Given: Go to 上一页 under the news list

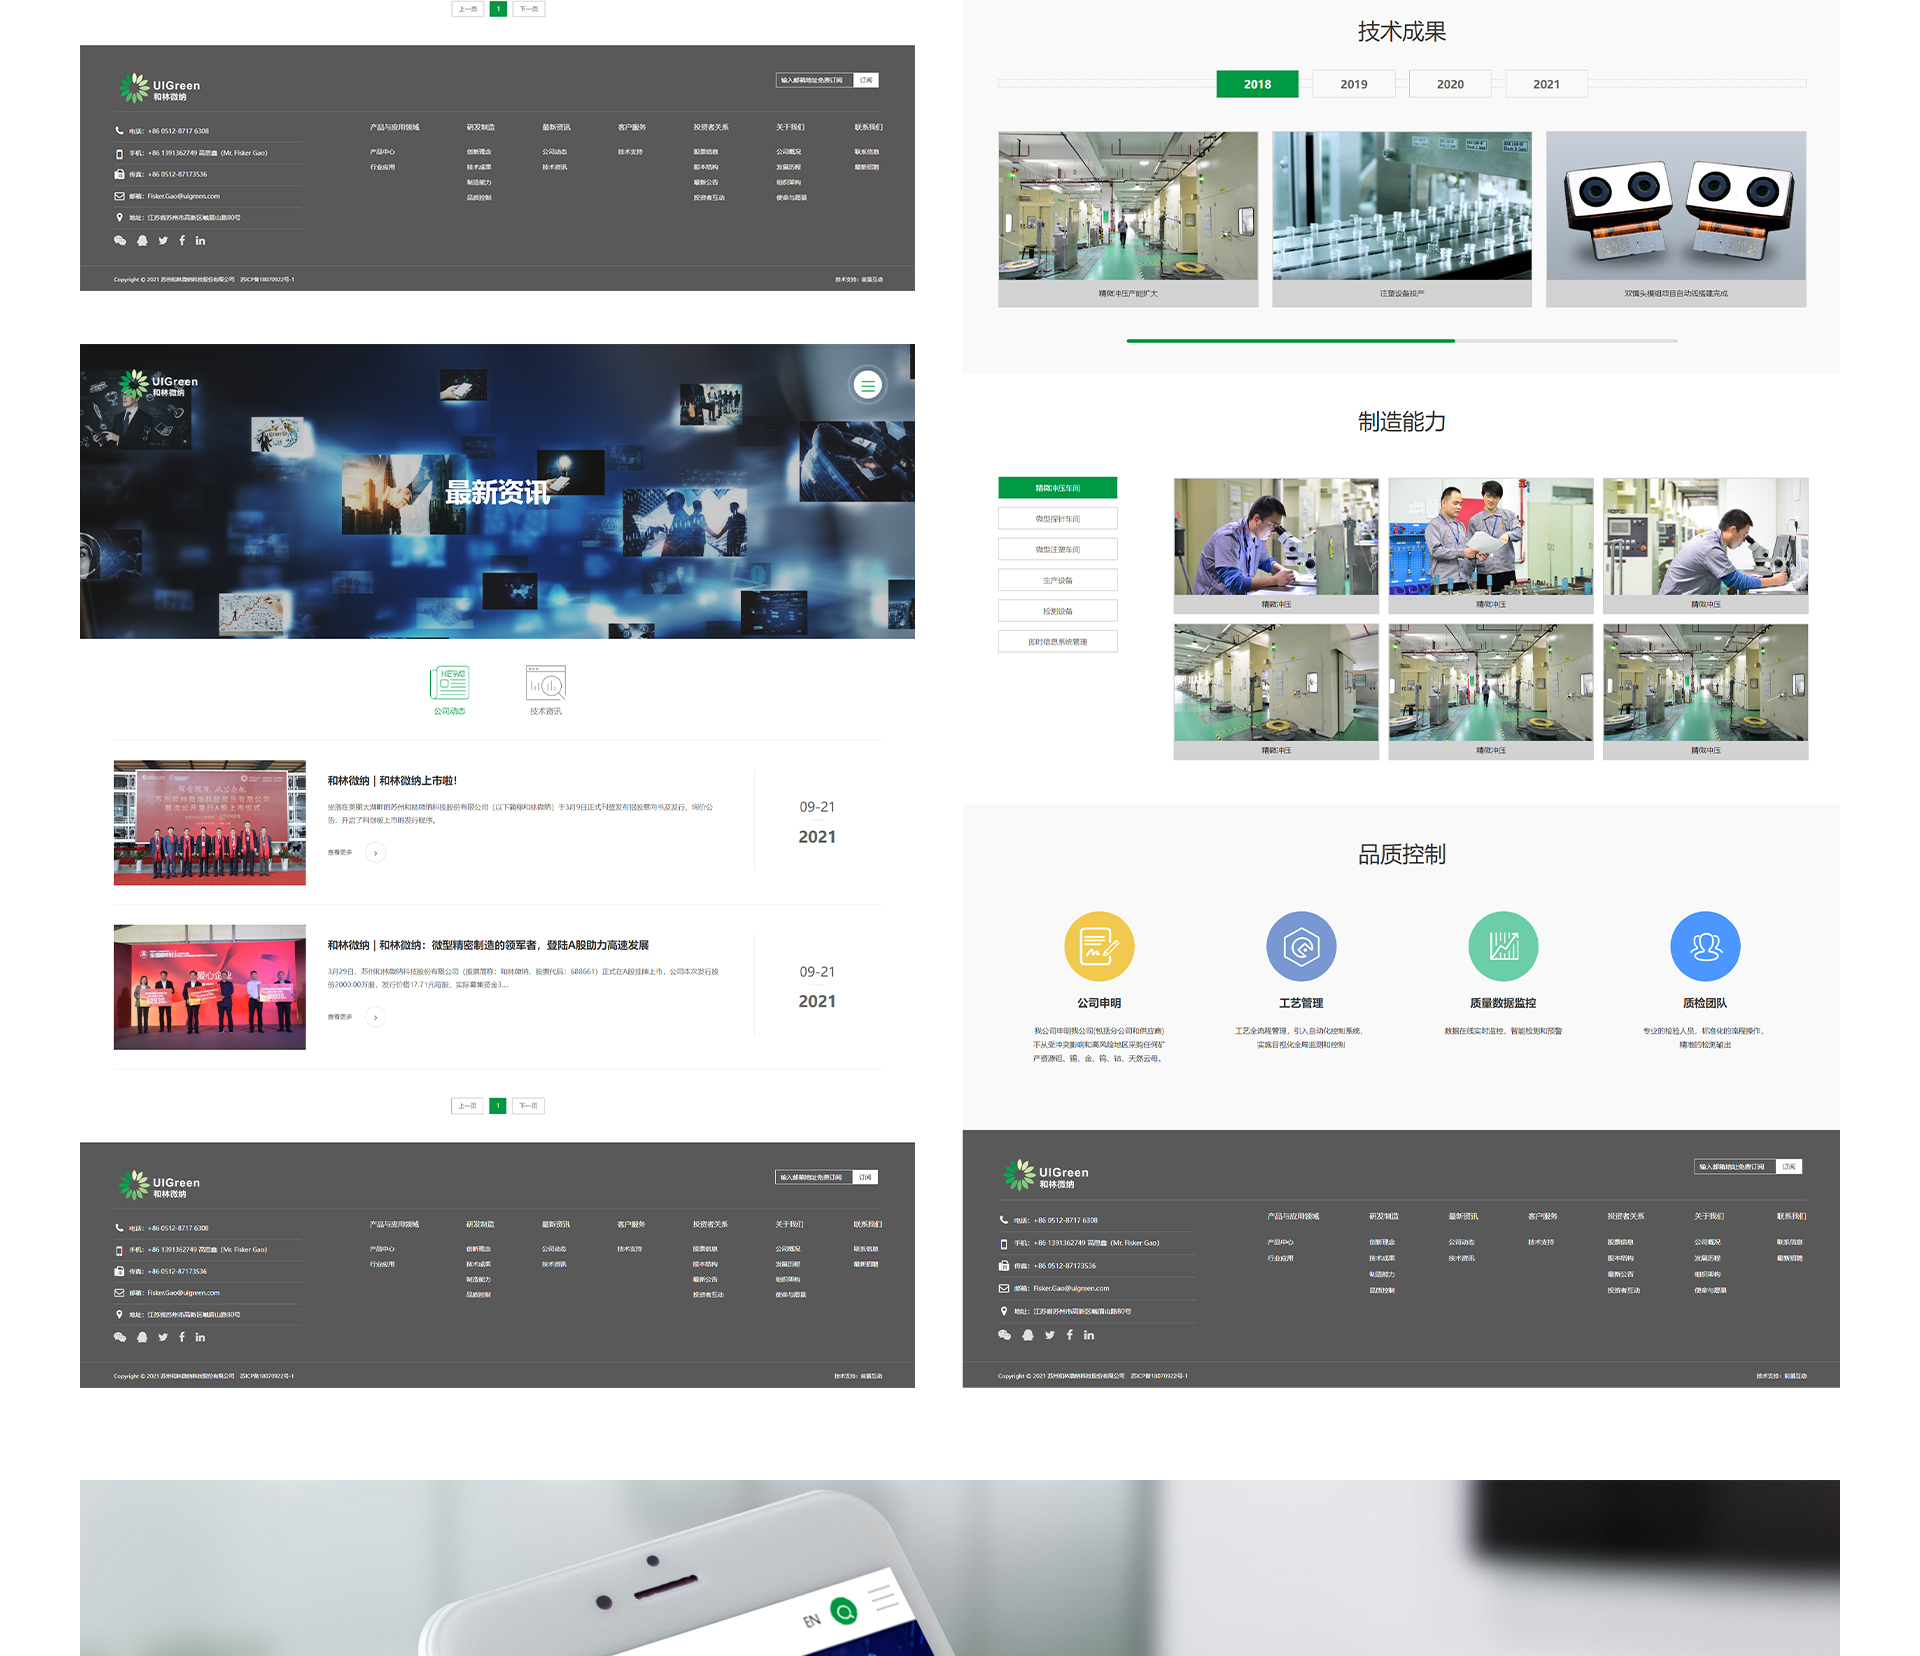Looking at the screenshot, I should click(467, 1106).
